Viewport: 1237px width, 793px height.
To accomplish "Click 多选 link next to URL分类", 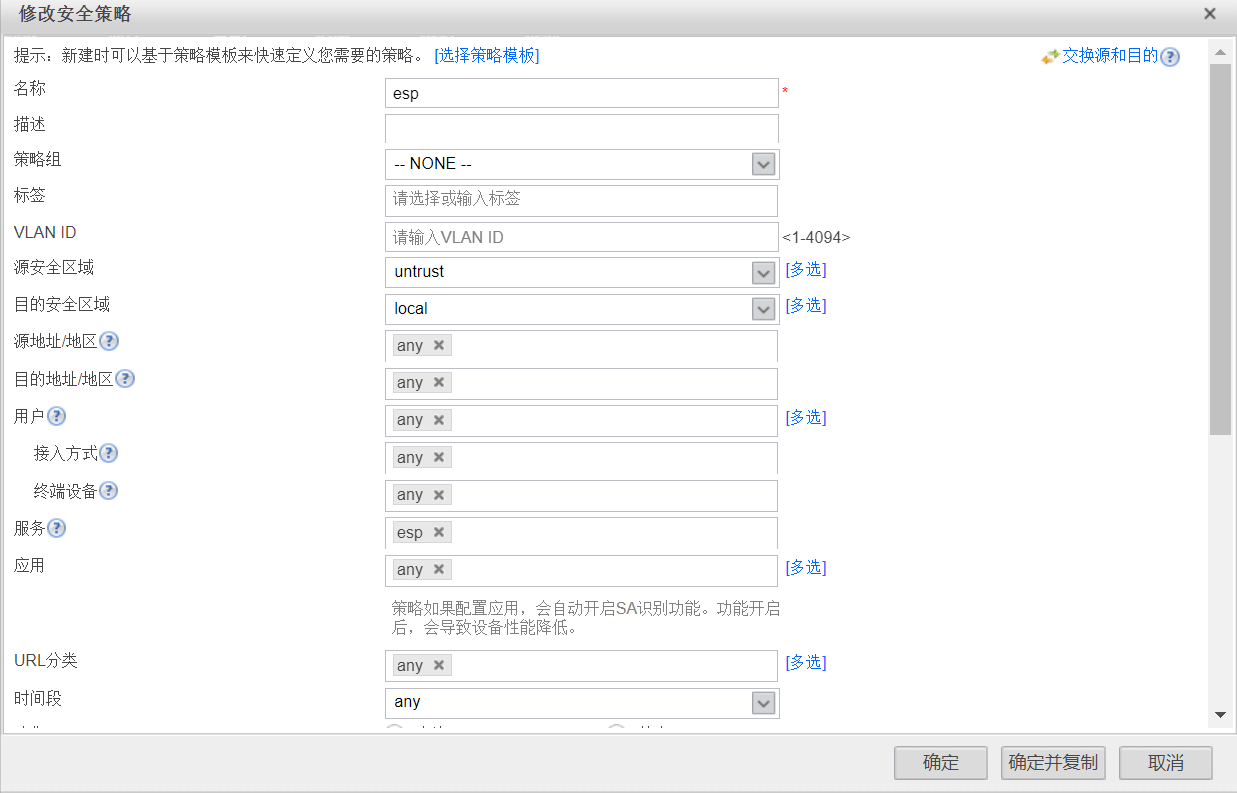I will [x=806, y=662].
